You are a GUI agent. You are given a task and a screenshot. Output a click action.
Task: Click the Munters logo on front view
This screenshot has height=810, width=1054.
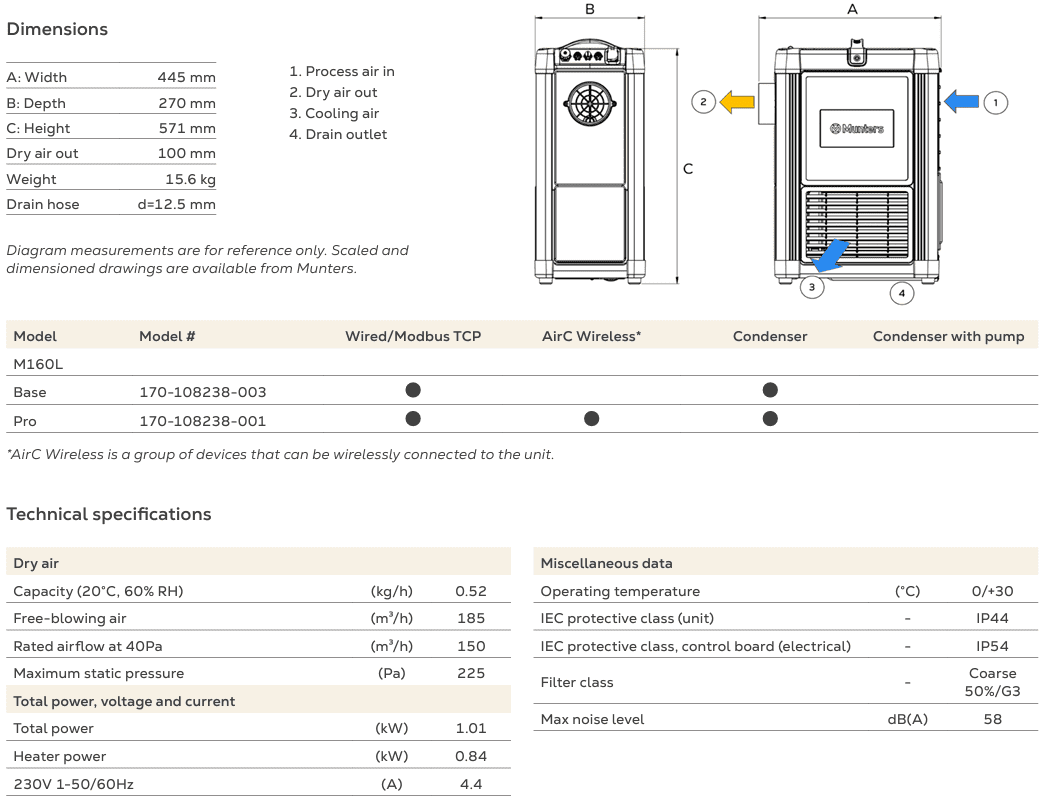pyautogui.click(x=857, y=129)
